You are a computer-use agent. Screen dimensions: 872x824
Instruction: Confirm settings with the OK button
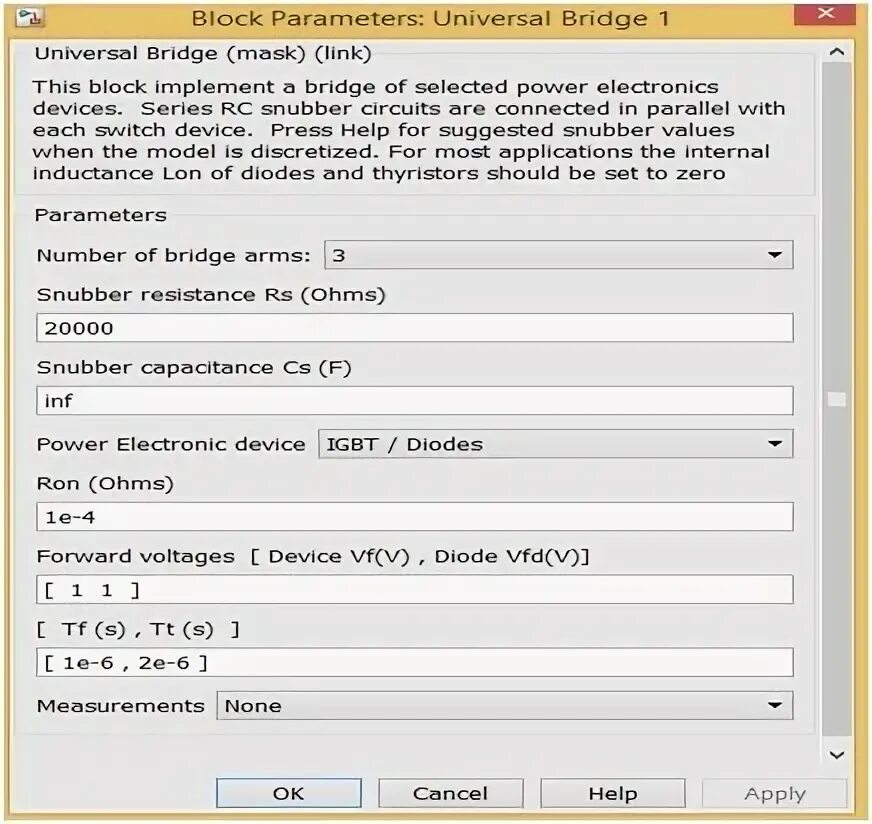pos(289,793)
